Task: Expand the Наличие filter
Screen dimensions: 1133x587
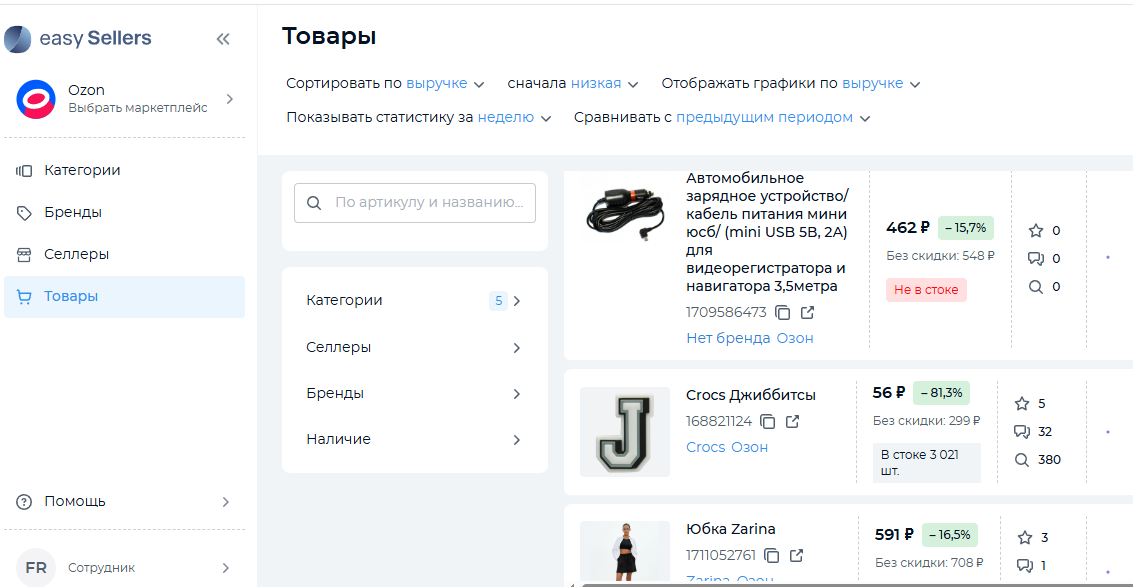Action: coord(414,439)
